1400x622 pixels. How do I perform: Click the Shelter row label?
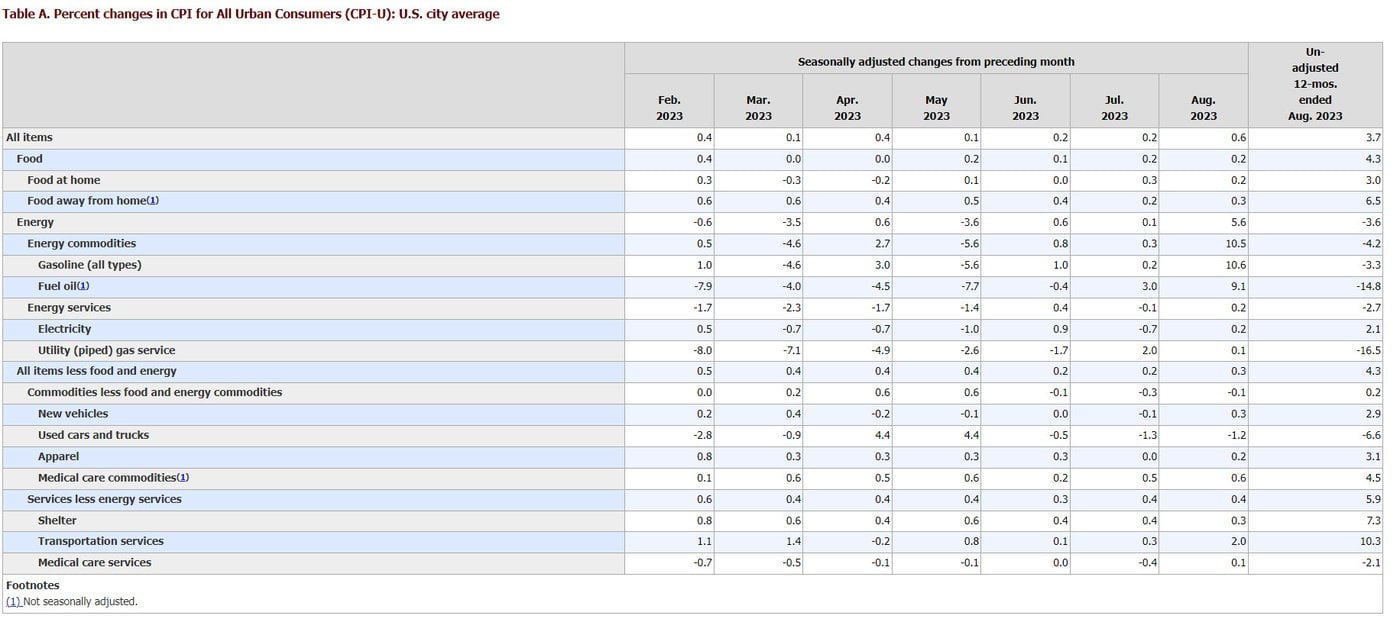coord(57,520)
